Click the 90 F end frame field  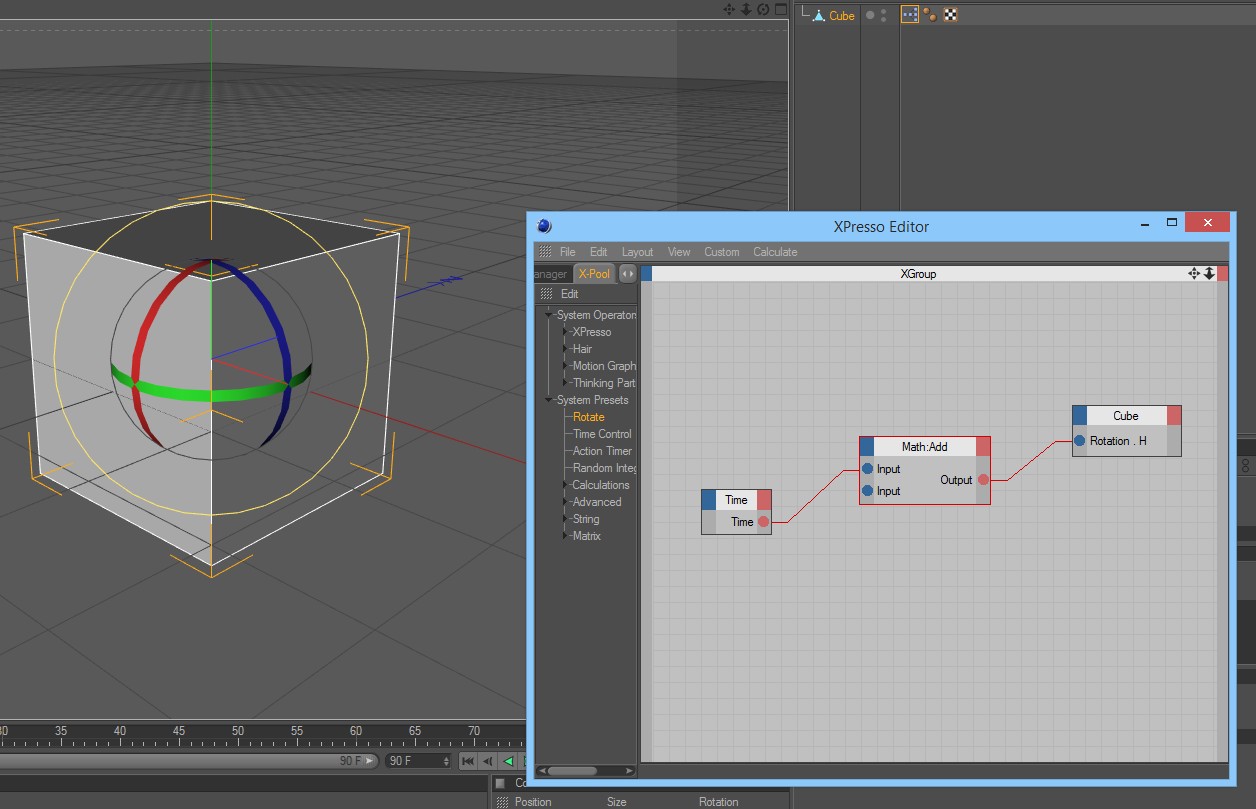[x=417, y=761]
